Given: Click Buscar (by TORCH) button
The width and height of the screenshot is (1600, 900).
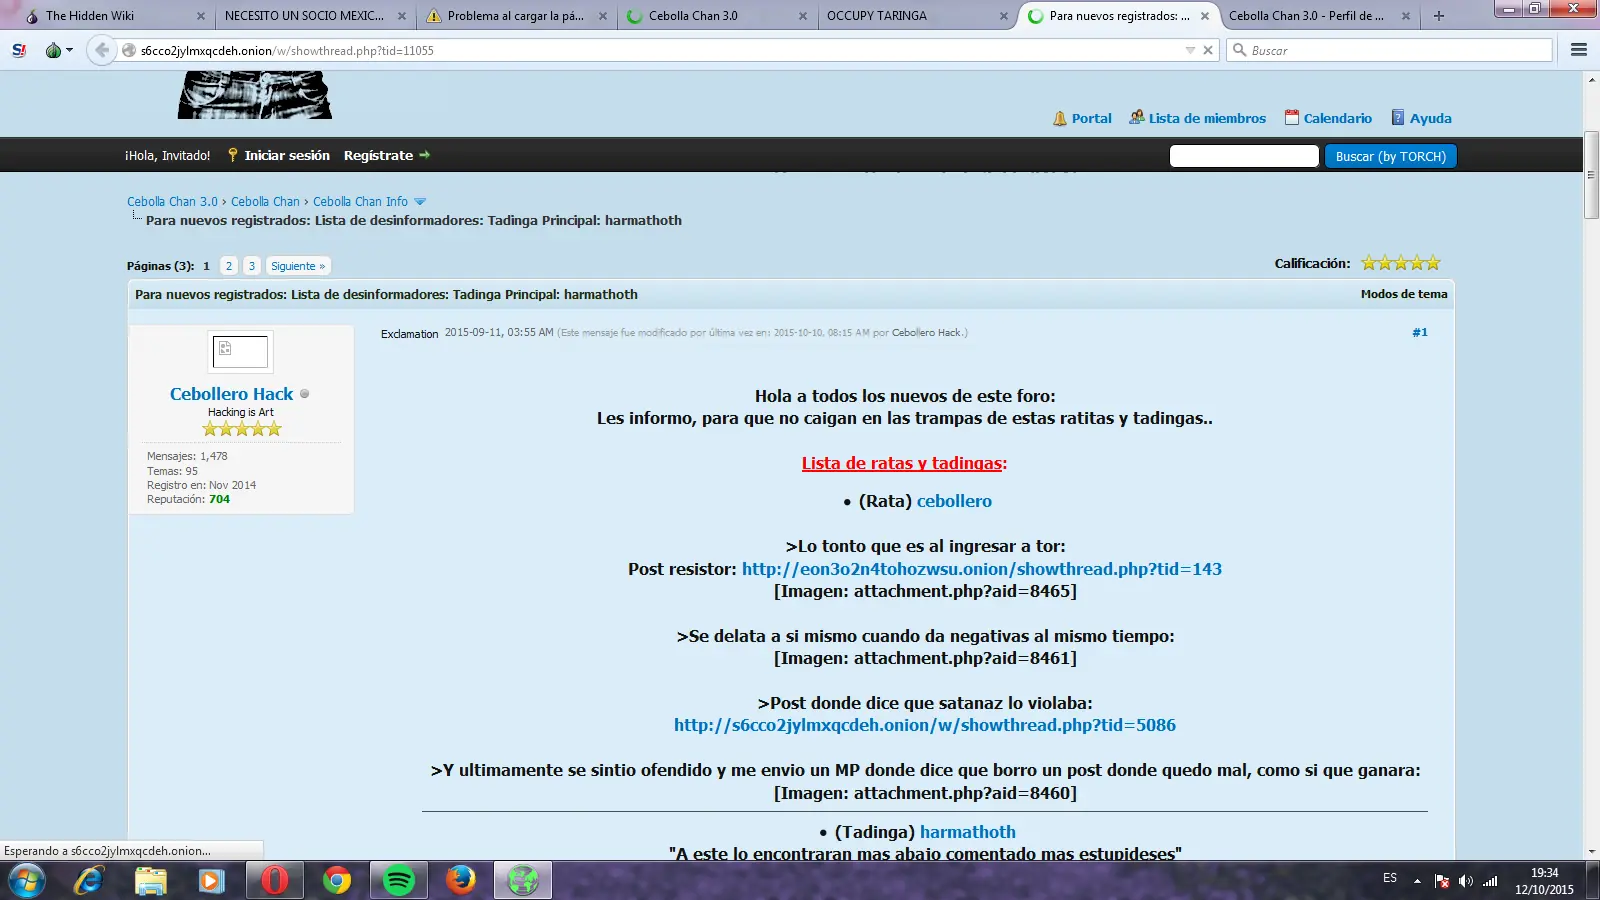Looking at the screenshot, I should tap(1391, 156).
